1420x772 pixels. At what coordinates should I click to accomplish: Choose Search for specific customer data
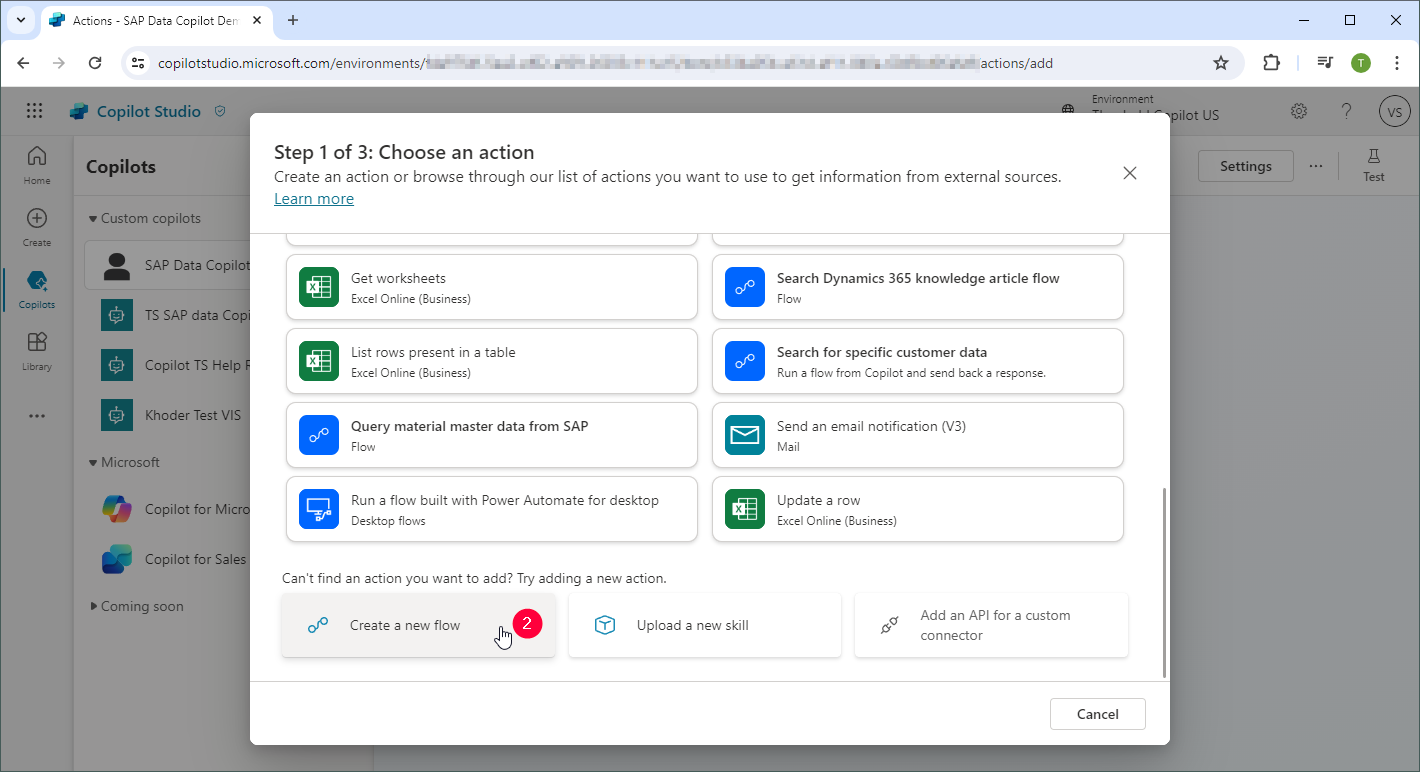[x=882, y=352]
